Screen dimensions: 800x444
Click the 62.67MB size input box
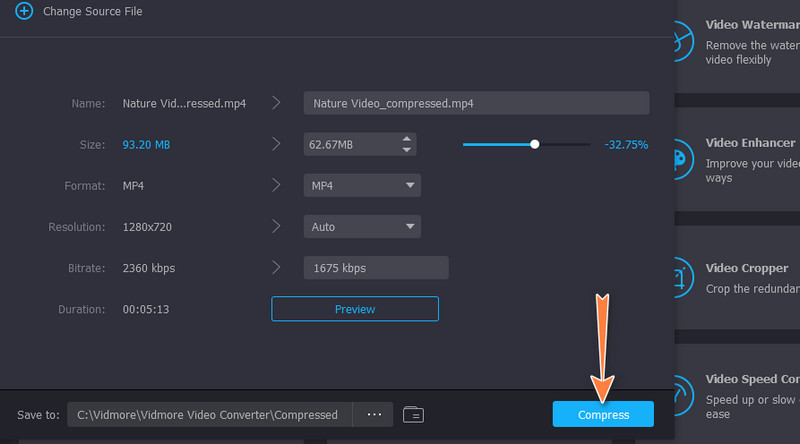coord(350,144)
